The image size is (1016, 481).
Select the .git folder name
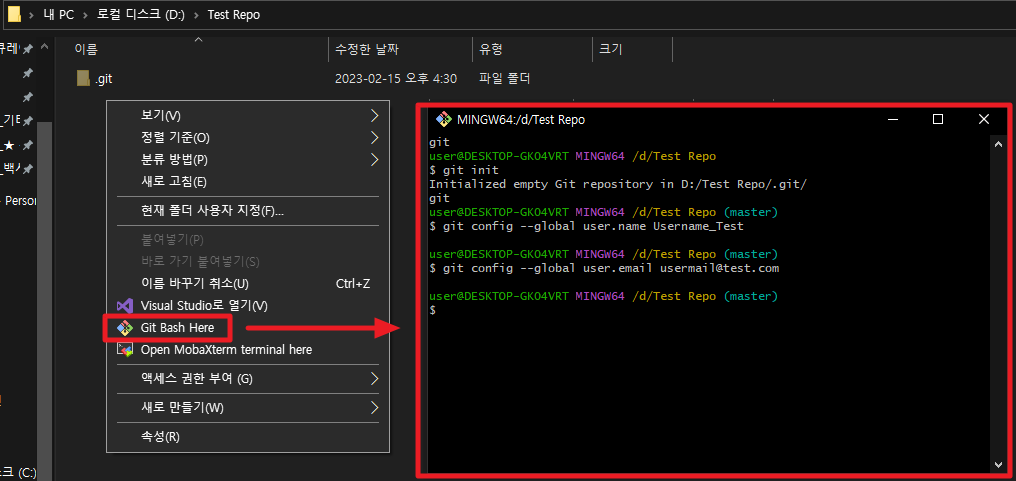(x=104, y=78)
